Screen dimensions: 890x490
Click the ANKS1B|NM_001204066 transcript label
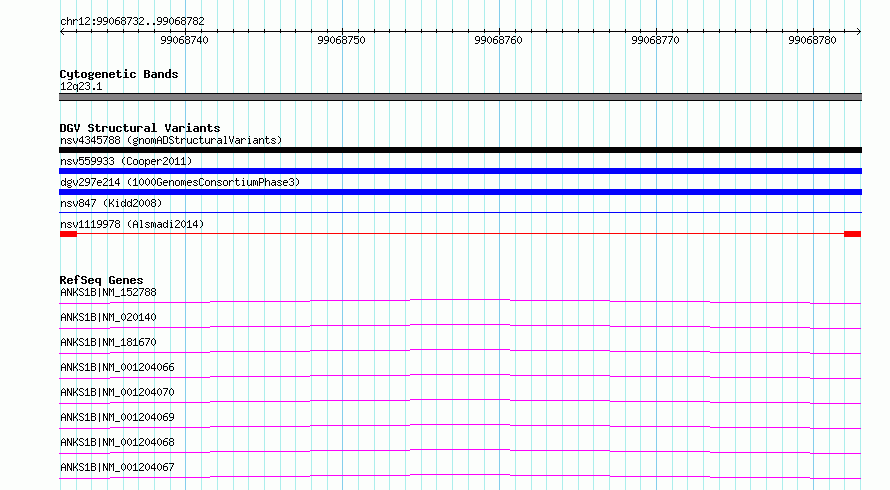(x=117, y=367)
